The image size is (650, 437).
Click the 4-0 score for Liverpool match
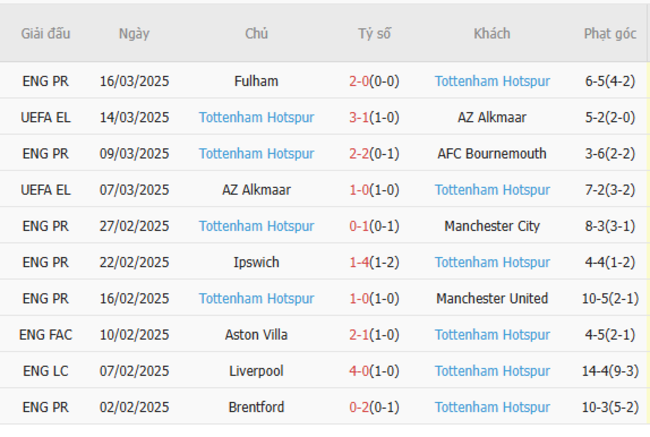[x=359, y=371]
